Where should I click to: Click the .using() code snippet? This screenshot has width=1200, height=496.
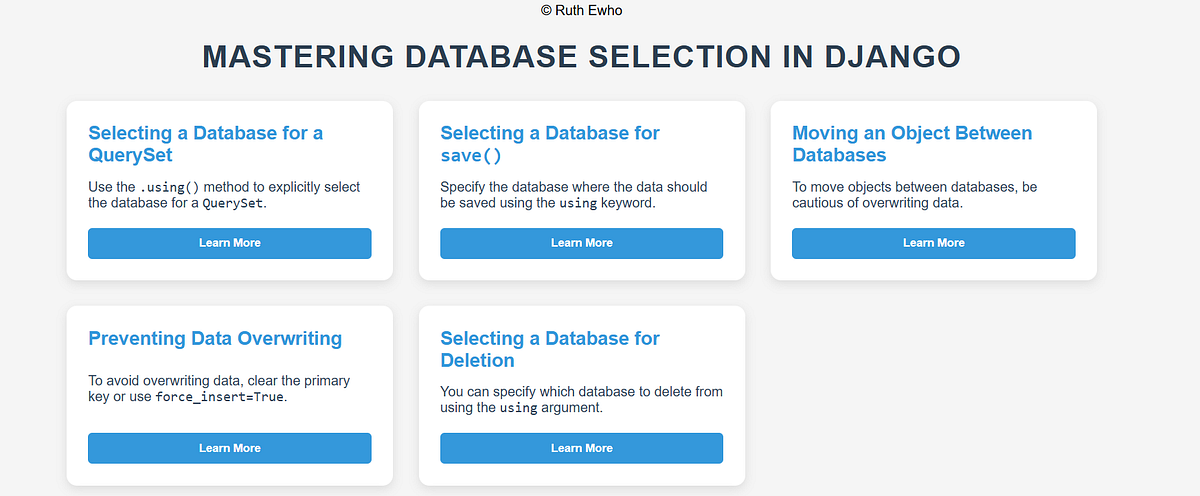[169, 188]
